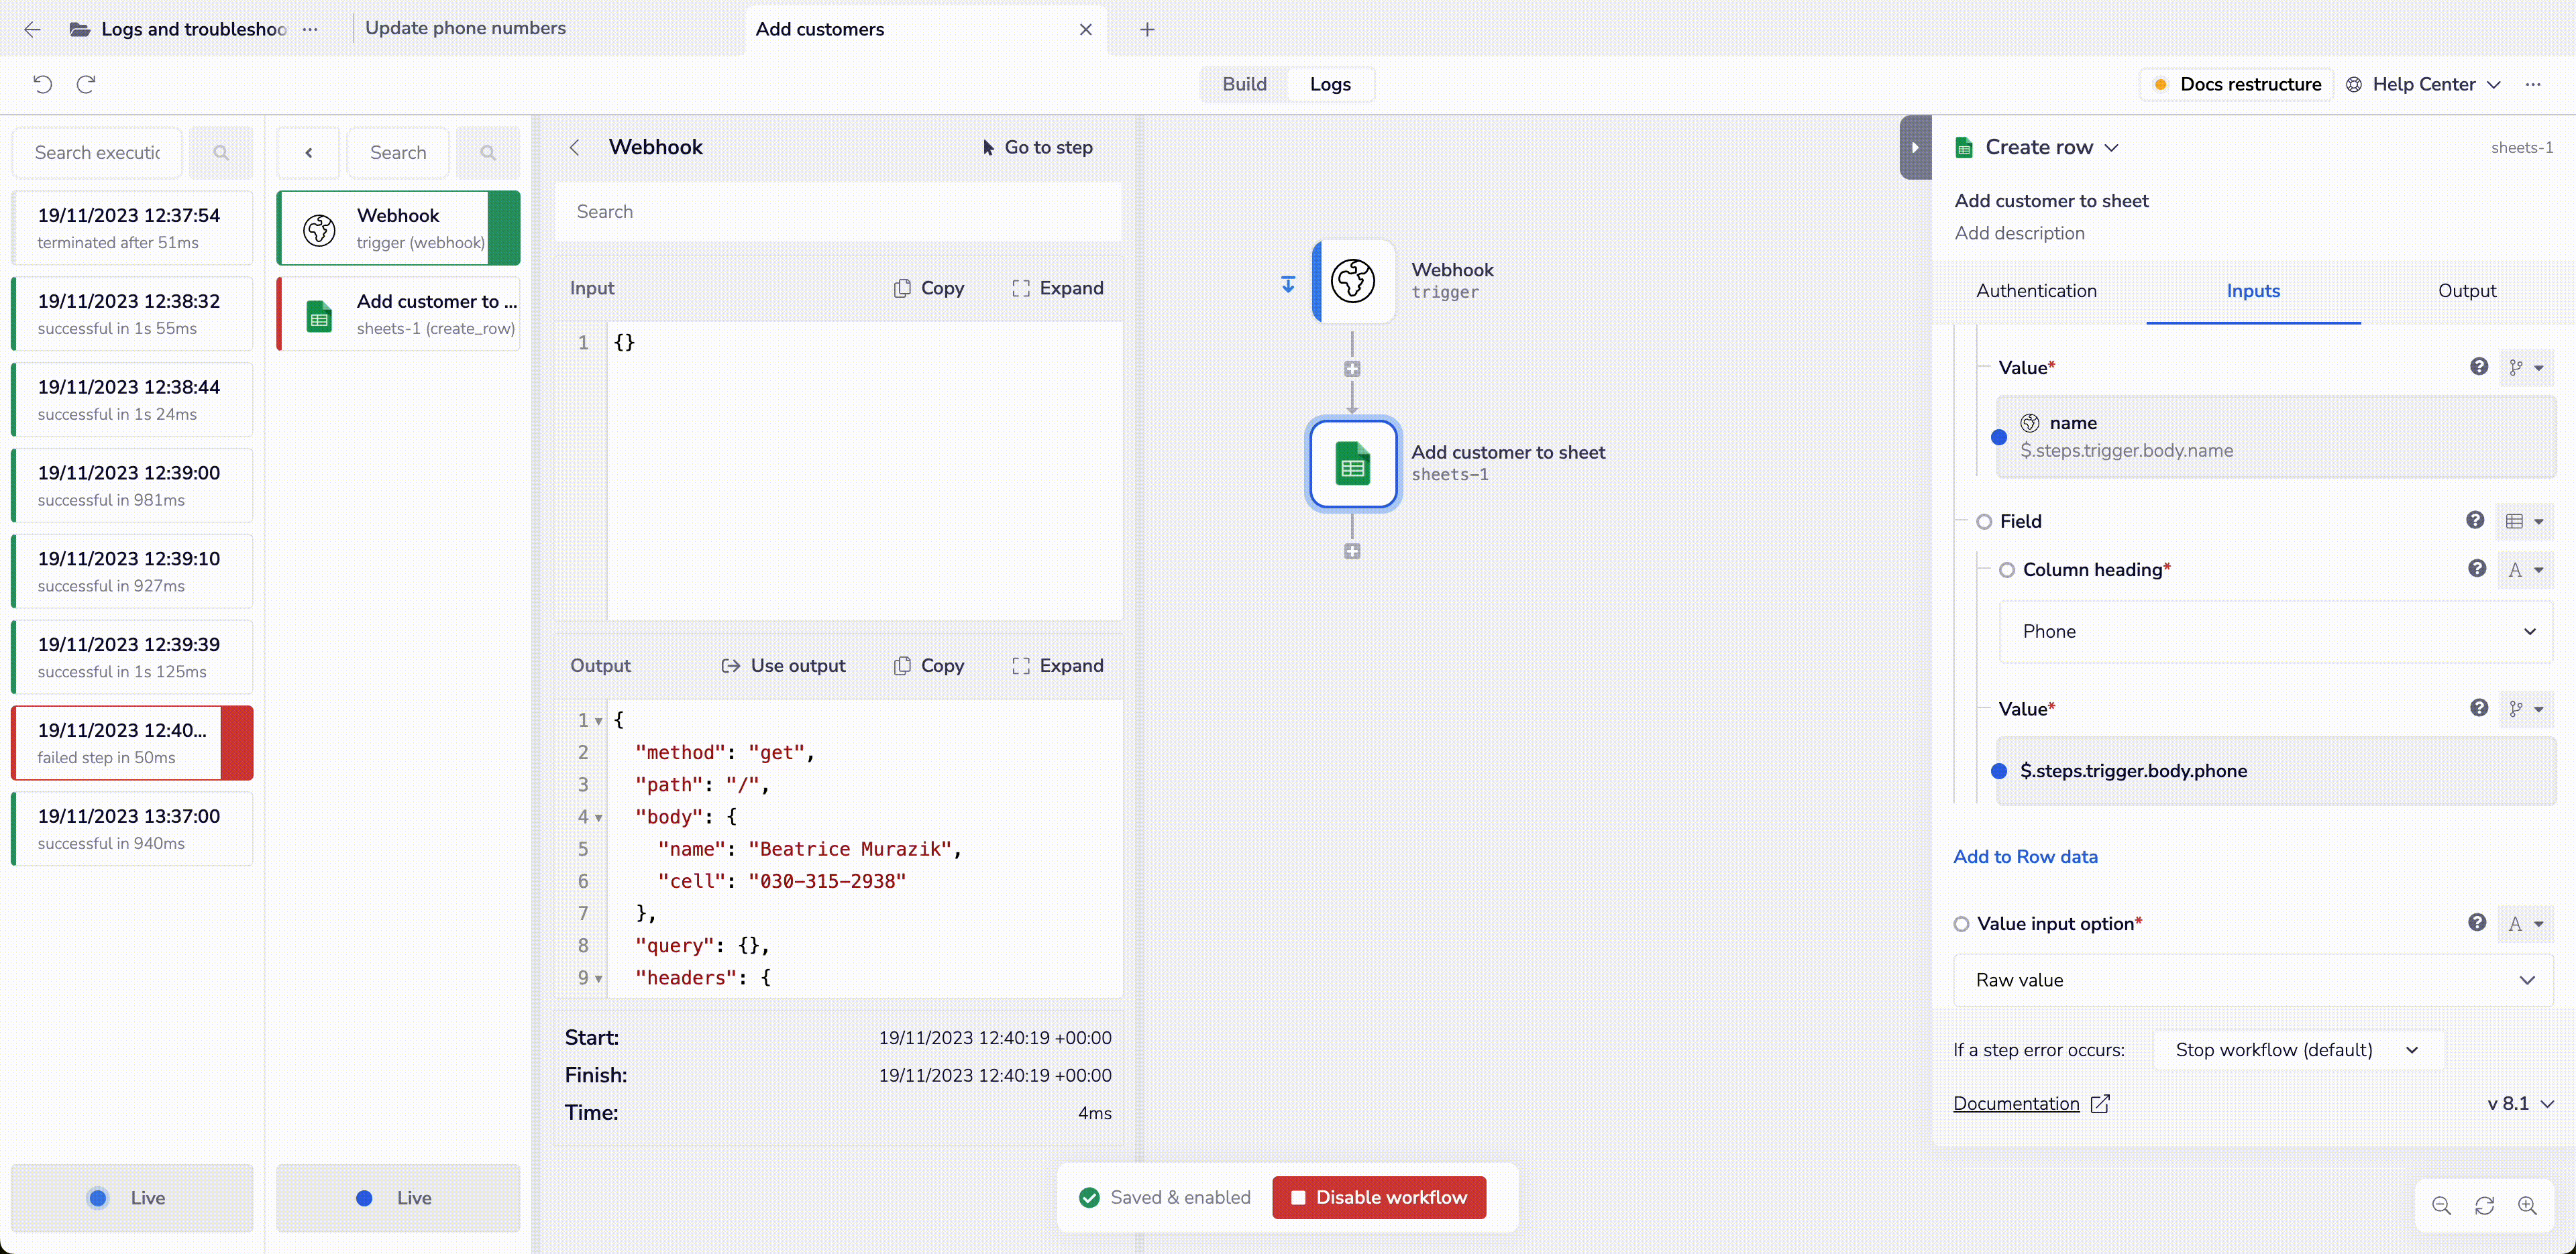This screenshot has width=2576, height=1254.
Task: Click the Add to Row data link
Action: coord(2025,856)
